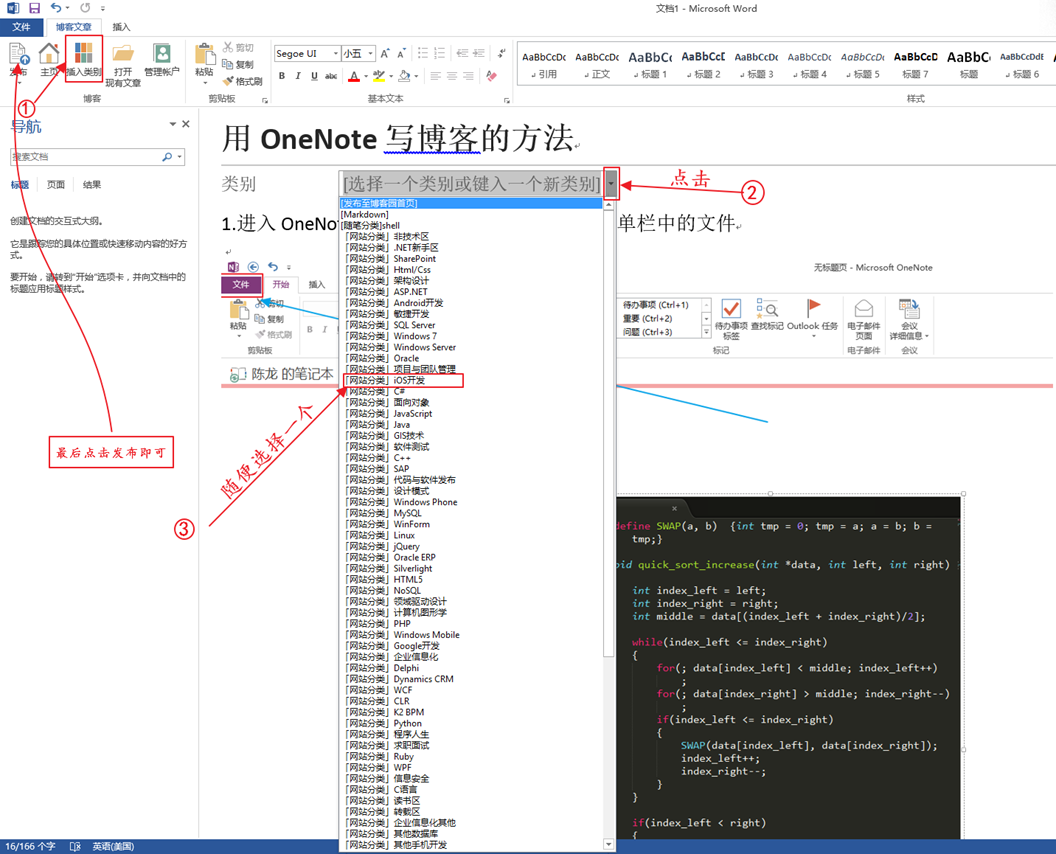Viewport: 1056px width, 854px height.
Task: Toggle align text right
Action: (x=469, y=76)
